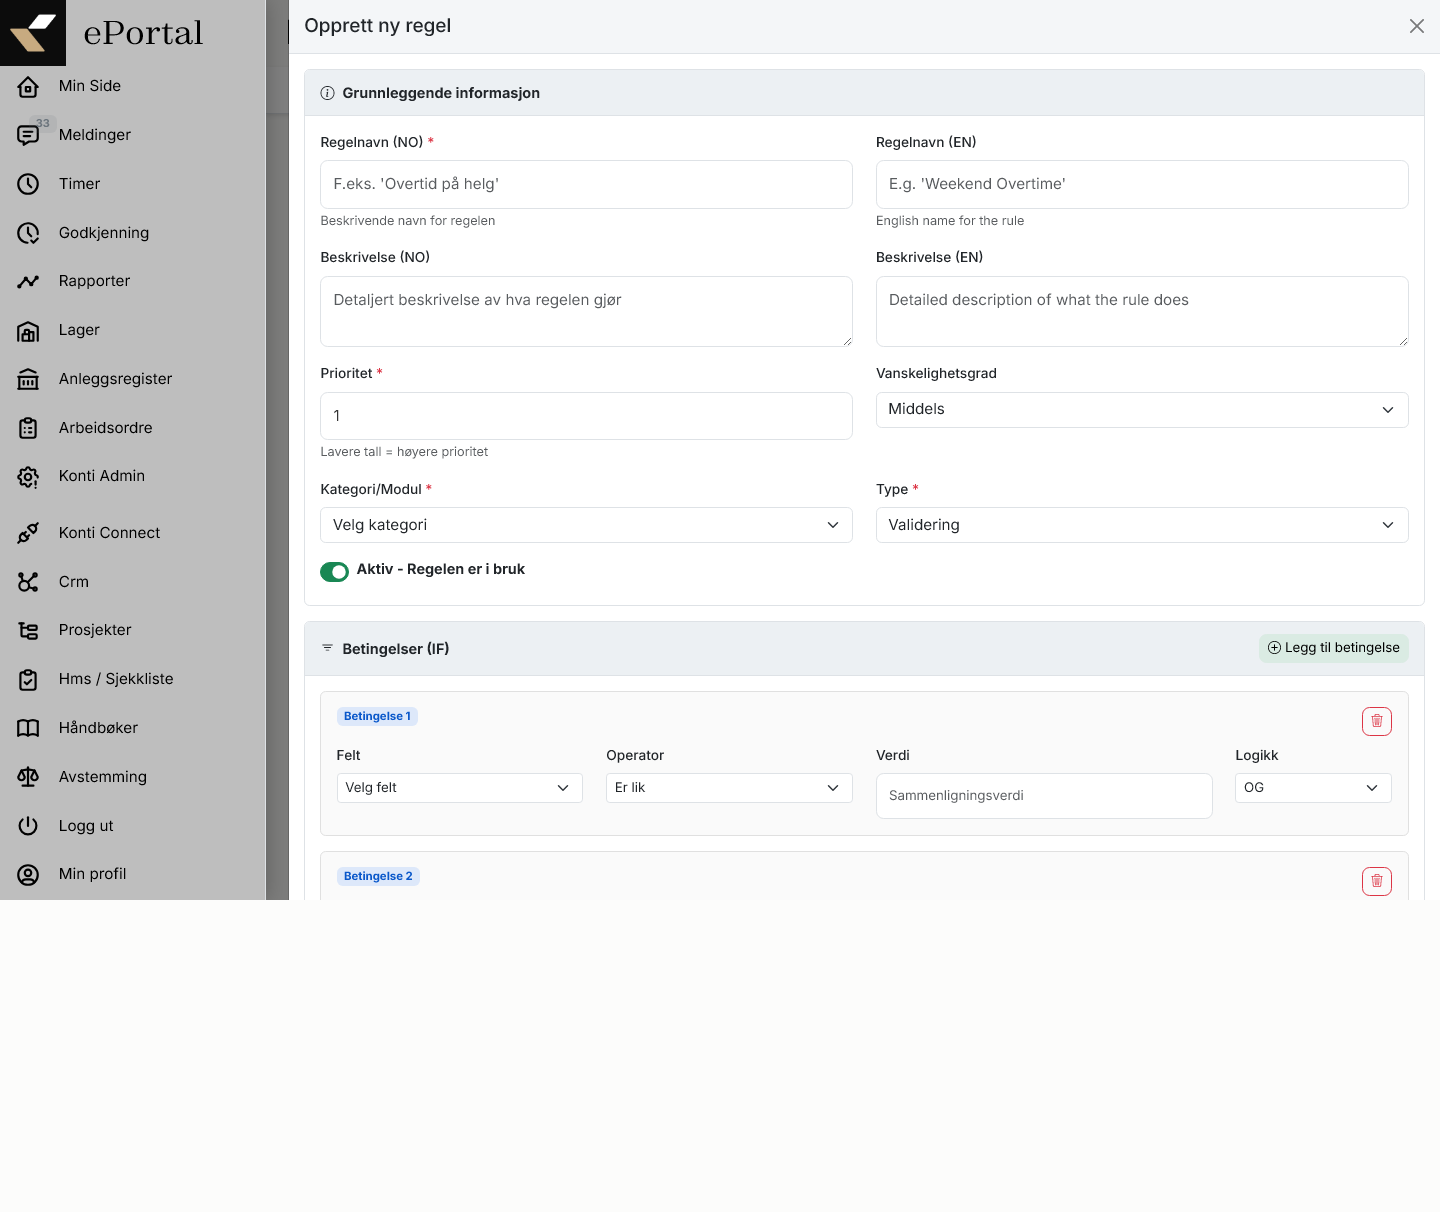Open the Min profil link
This screenshot has width=1440, height=1212.
tap(93, 874)
